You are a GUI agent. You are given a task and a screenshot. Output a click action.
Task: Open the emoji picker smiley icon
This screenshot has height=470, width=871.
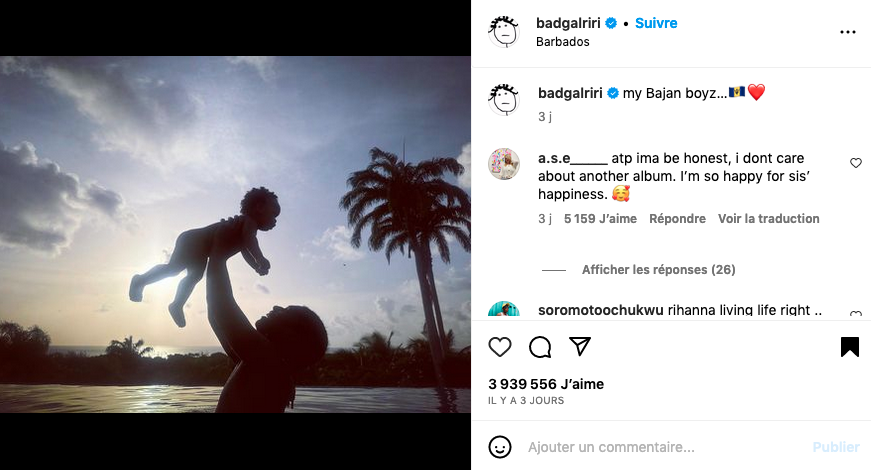coord(500,447)
